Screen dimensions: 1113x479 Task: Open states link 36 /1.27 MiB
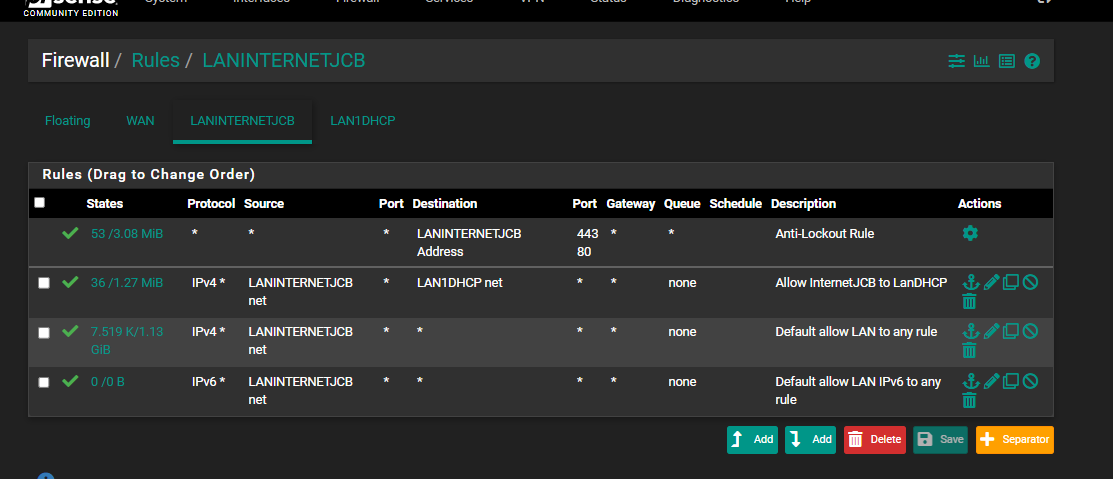tap(127, 283)
